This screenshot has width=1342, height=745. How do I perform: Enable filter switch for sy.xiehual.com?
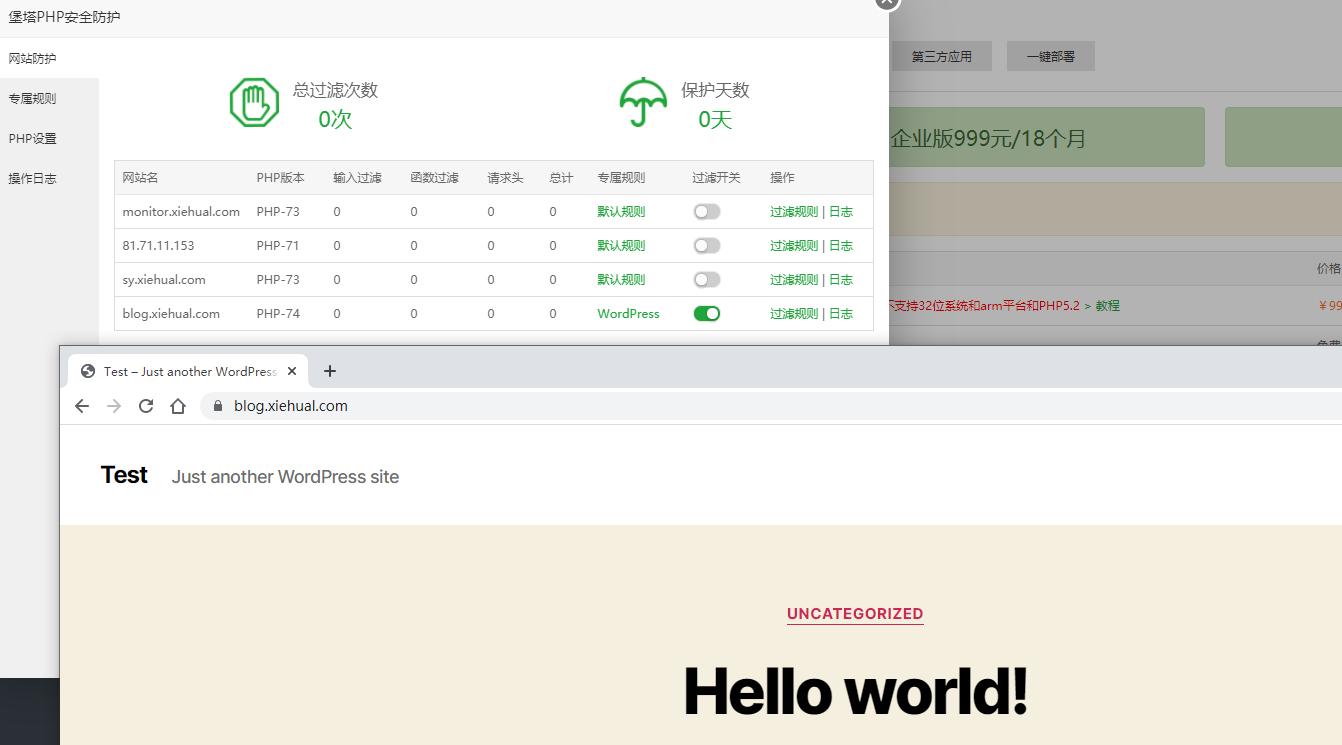pyautogui.click(x=707, y=280)
